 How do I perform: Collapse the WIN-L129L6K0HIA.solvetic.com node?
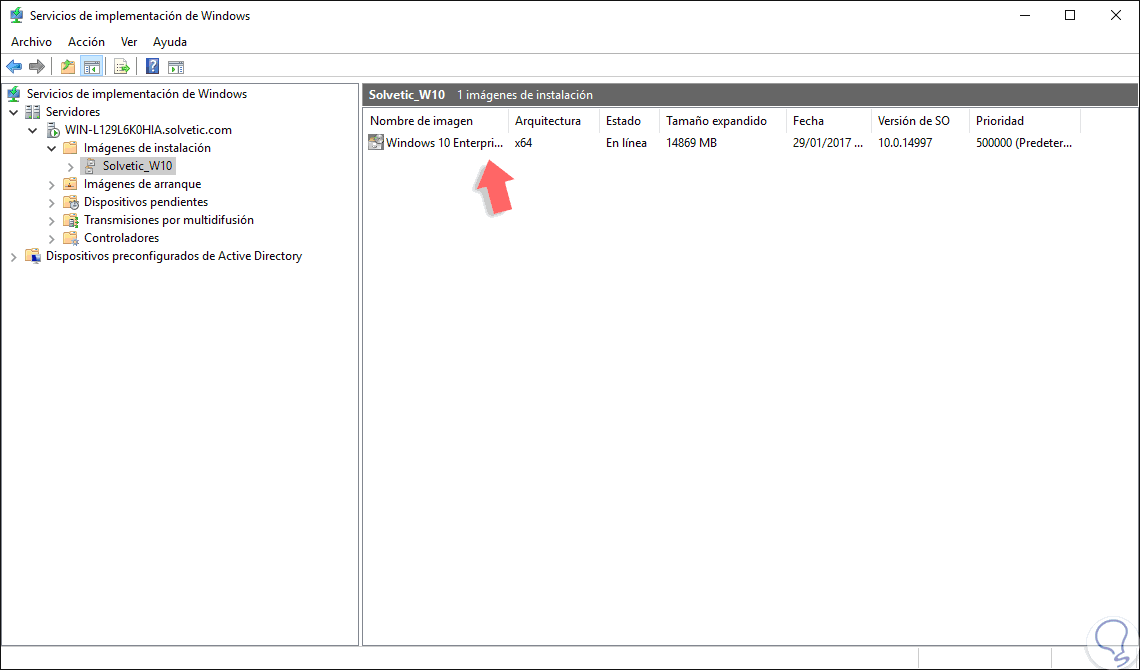pyautogui.click(x=33, y=130)
